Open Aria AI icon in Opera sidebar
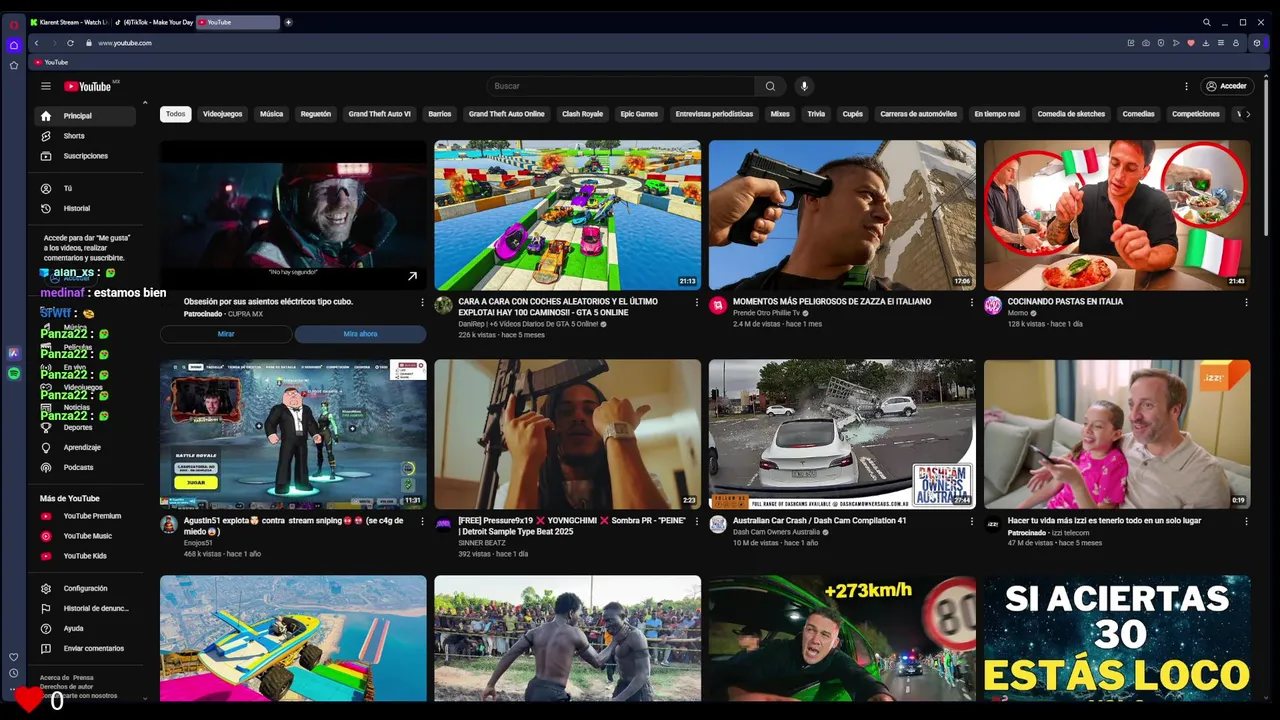This screenshot has height=720, width=1280. pyautogui.click(x=14, y=353)
